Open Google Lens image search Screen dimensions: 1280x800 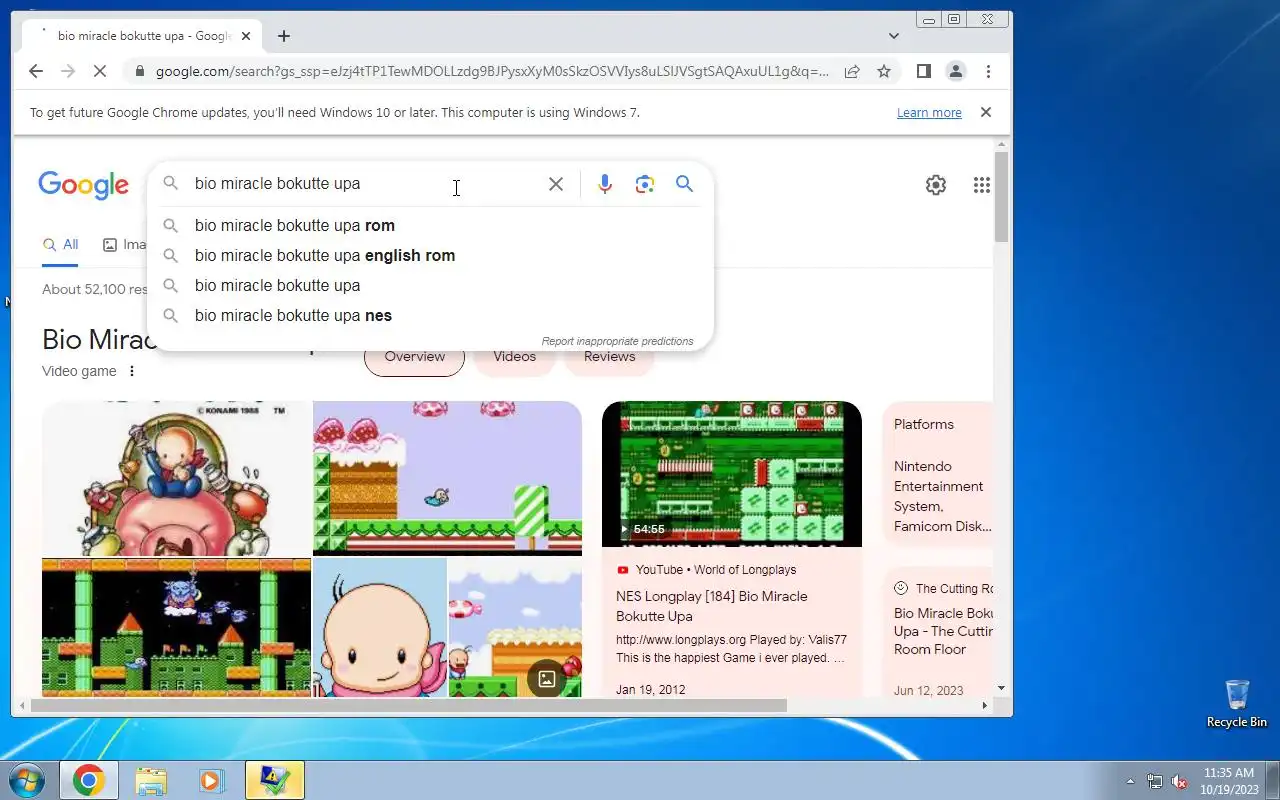(645, 184)
